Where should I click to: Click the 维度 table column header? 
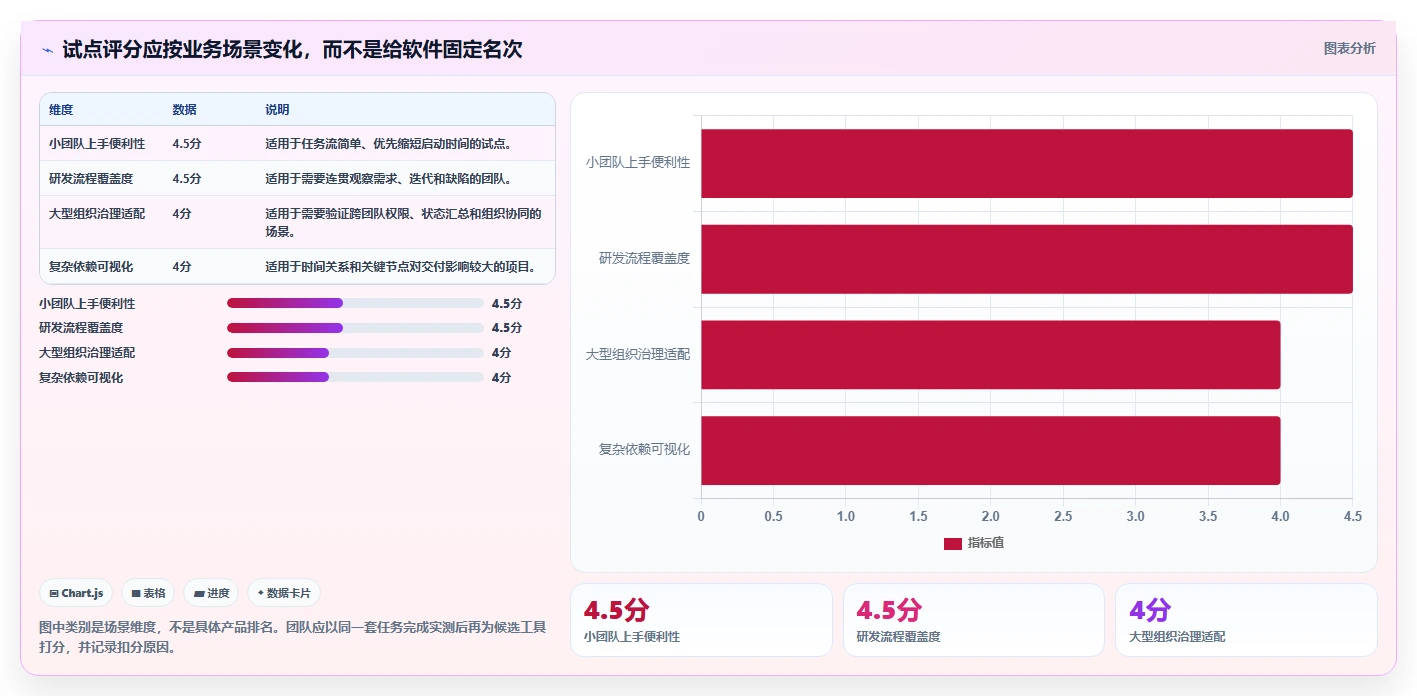61,110
